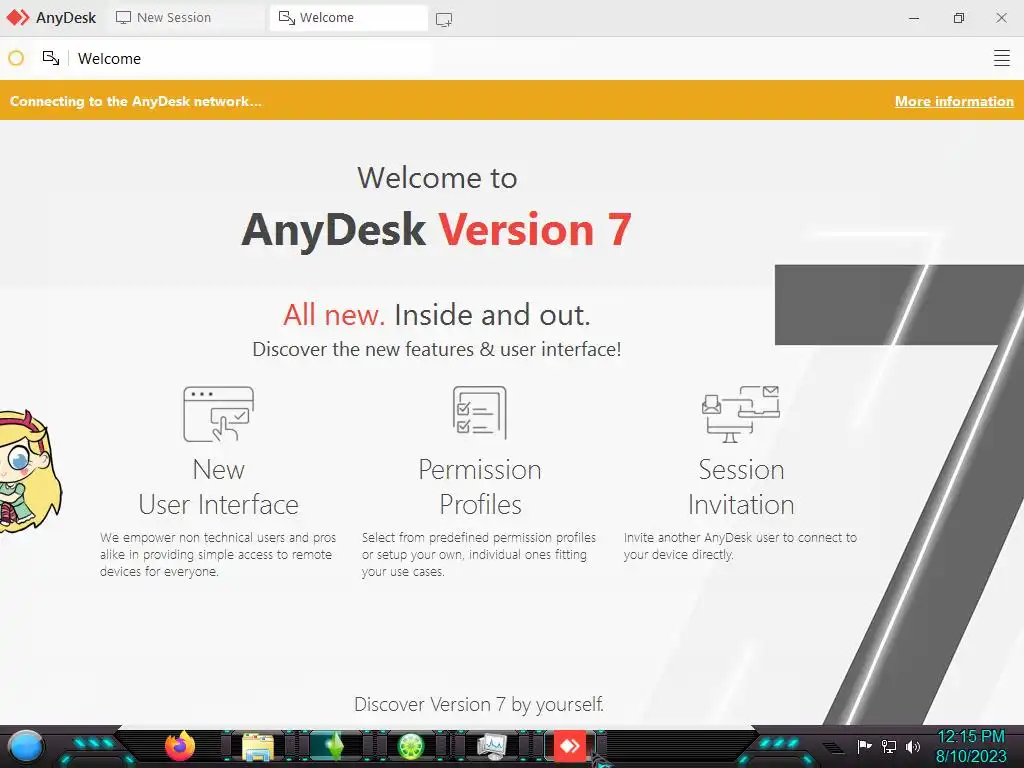Open the lime slice taskbar icon
The height and width of the screenshot is (768, 1024).
(x=411, y=746)
